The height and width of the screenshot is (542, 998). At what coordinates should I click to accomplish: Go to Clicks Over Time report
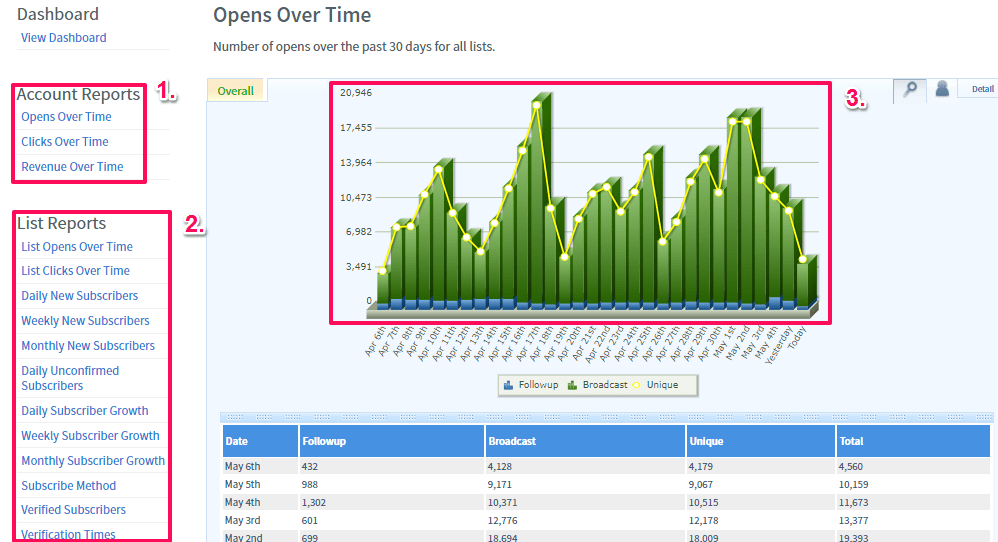[65, 142]
